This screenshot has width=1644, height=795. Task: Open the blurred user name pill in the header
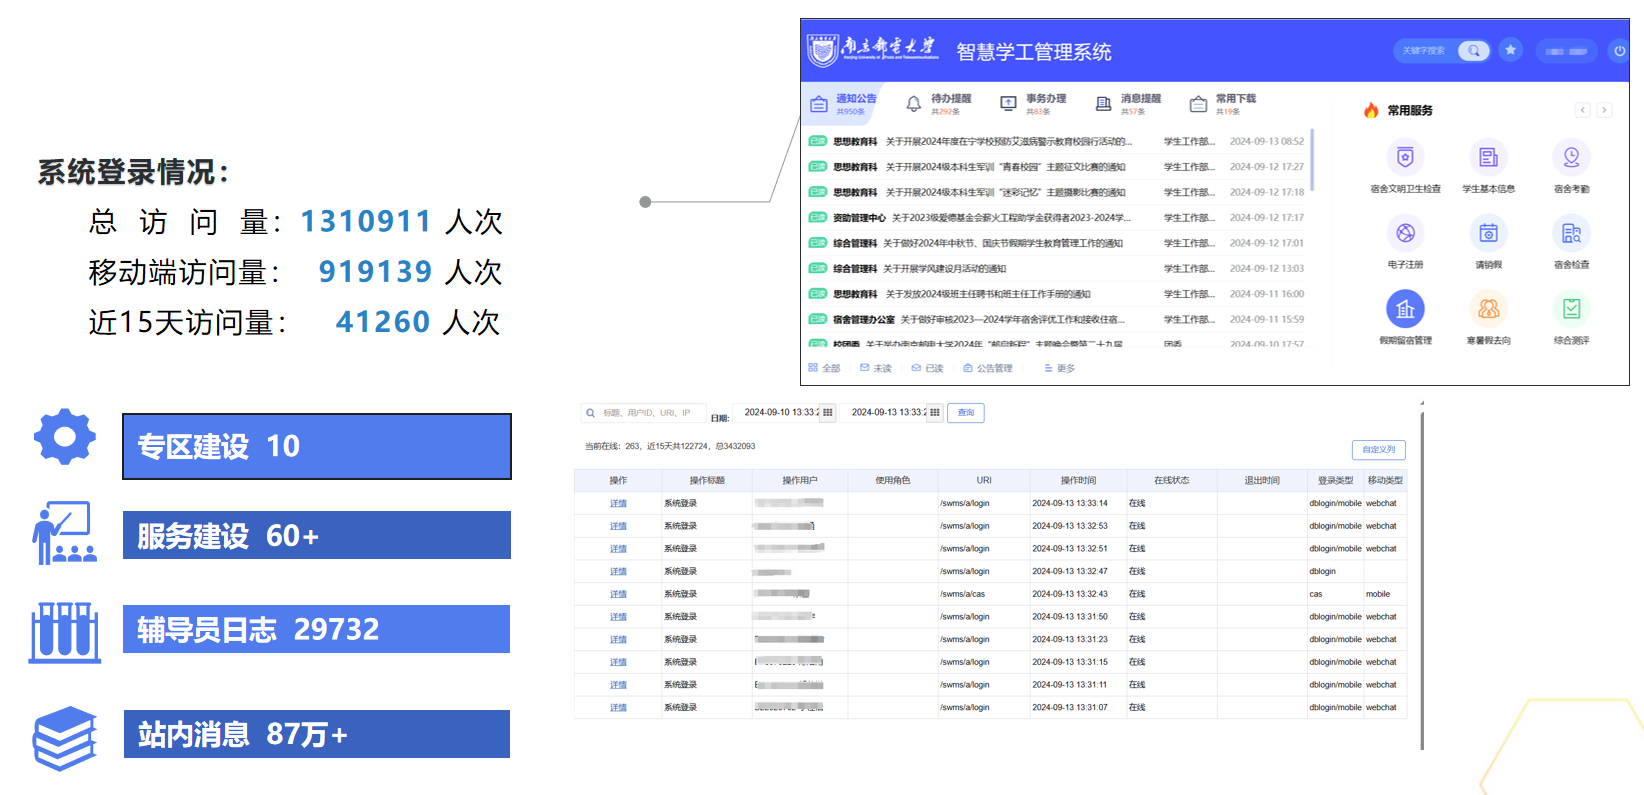[x=1566, y=51]
